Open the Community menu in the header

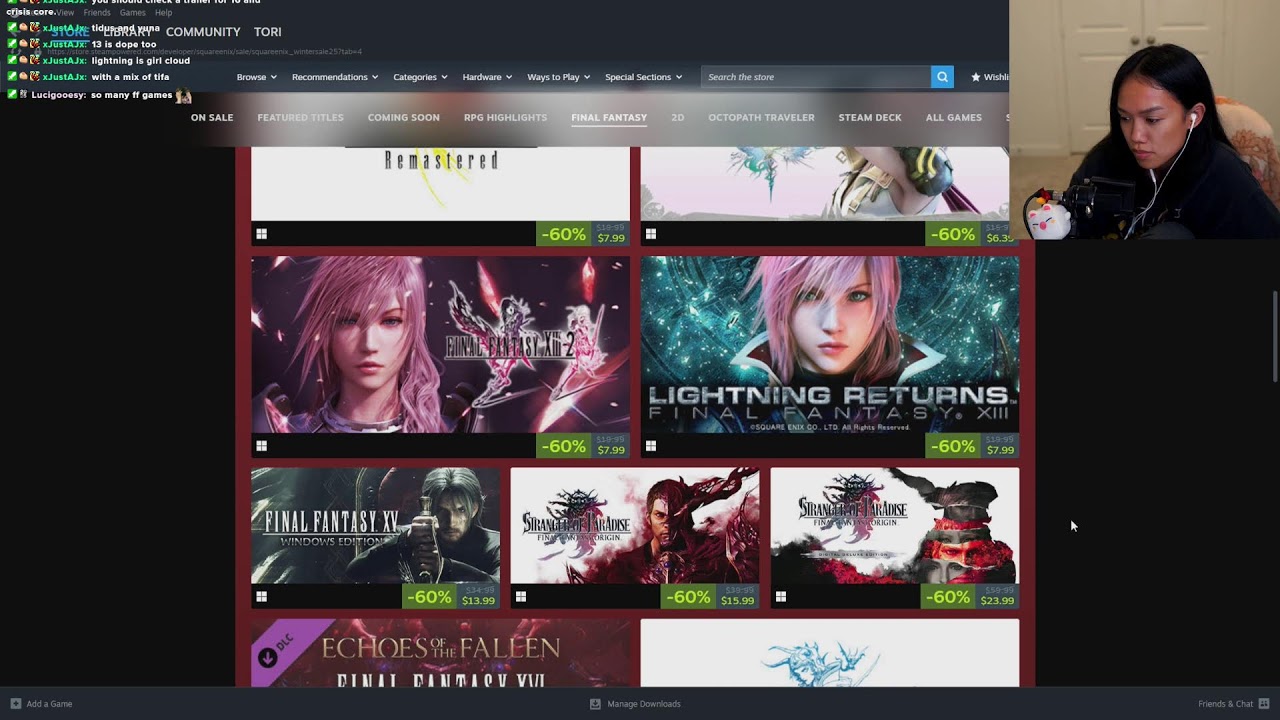pos(203,32)
